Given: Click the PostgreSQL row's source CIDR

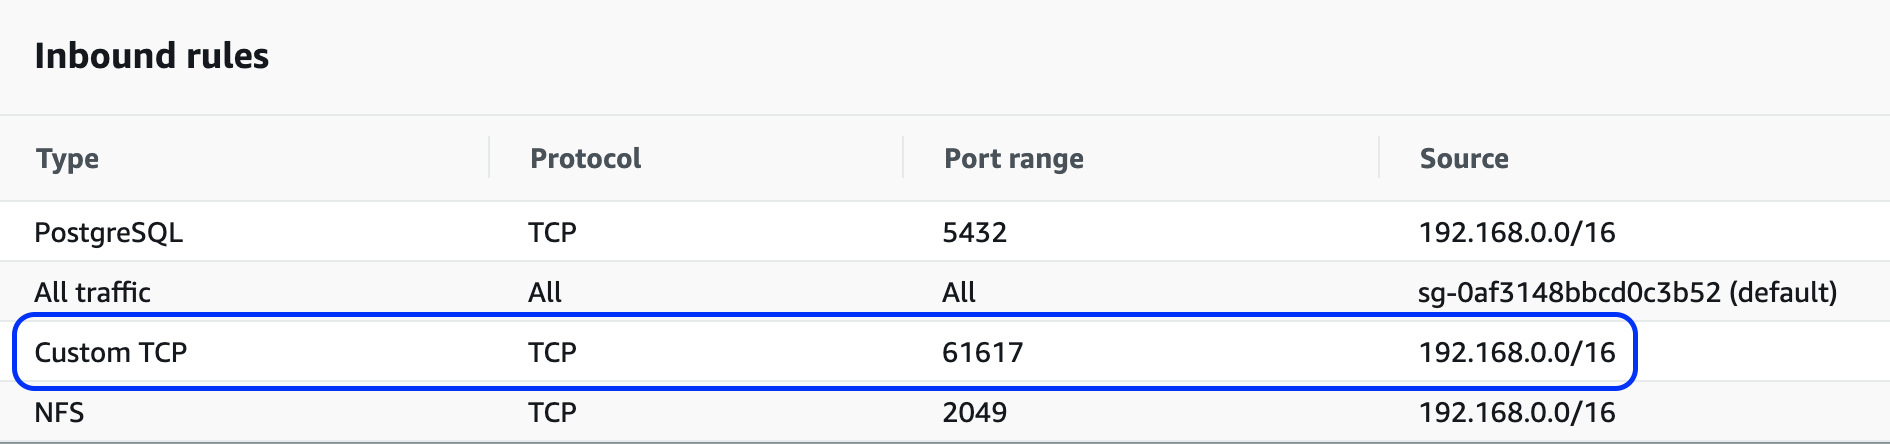Looking at the screenshot, I should click(1516, 233).
